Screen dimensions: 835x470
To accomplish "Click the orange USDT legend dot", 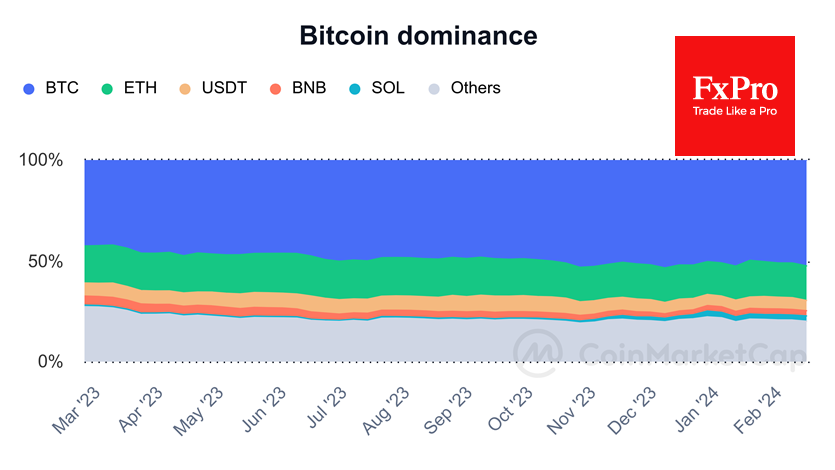I will (x=185, y=89).
